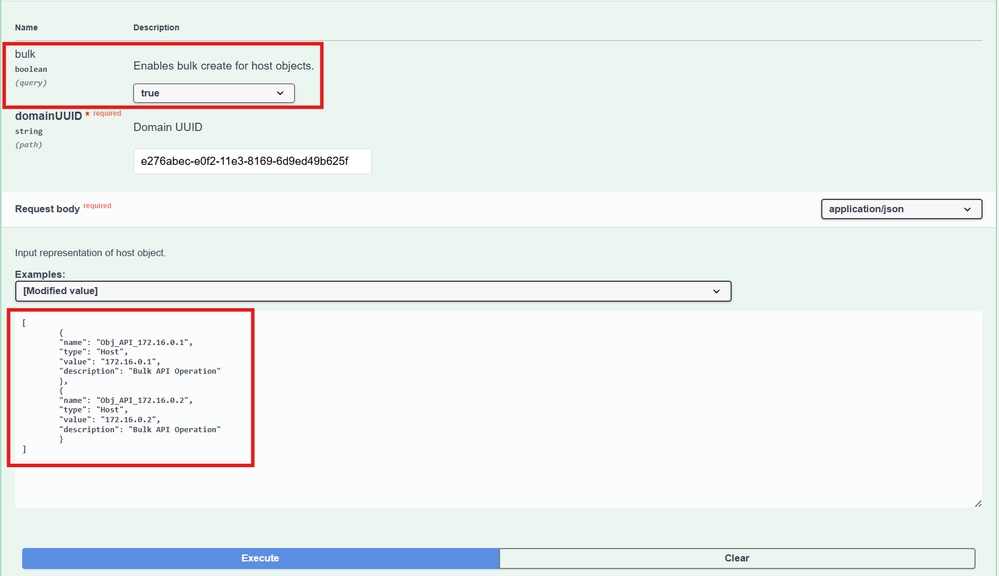This screenshot has height=576, width=999.
Task: Click inside the request body JSON textarea
Action: (x=498, y=409)
